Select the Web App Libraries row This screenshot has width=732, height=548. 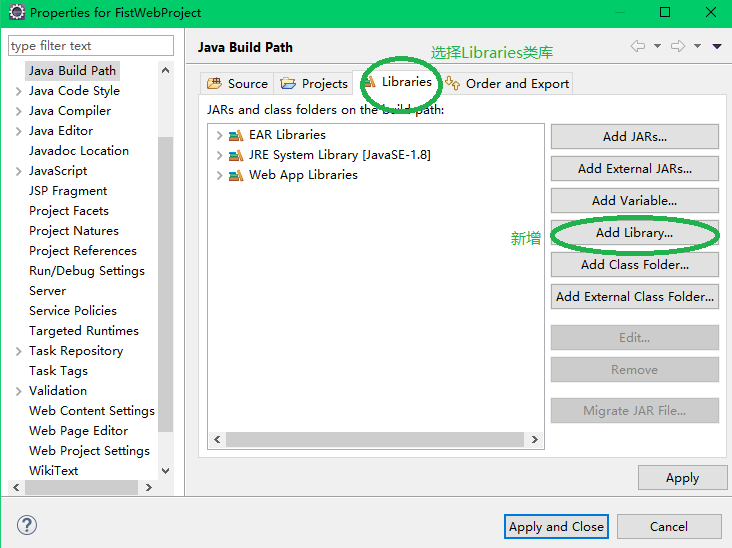tap(303, 175)
